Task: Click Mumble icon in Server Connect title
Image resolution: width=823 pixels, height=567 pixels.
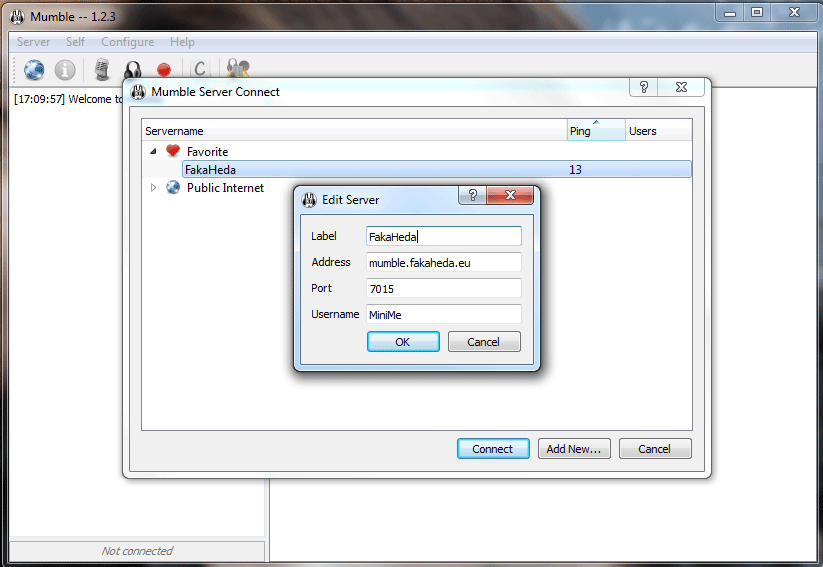Action: [138, 92]
